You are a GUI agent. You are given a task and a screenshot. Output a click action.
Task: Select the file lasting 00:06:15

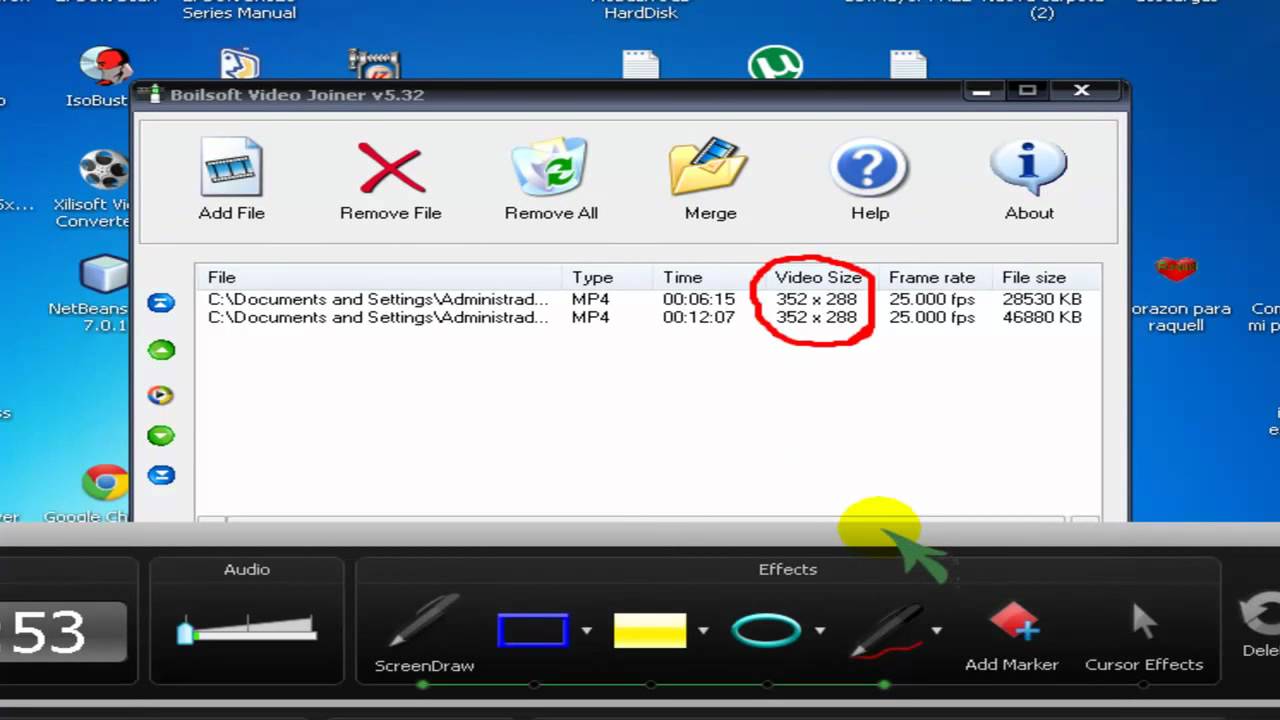click(x=648, y=299)
